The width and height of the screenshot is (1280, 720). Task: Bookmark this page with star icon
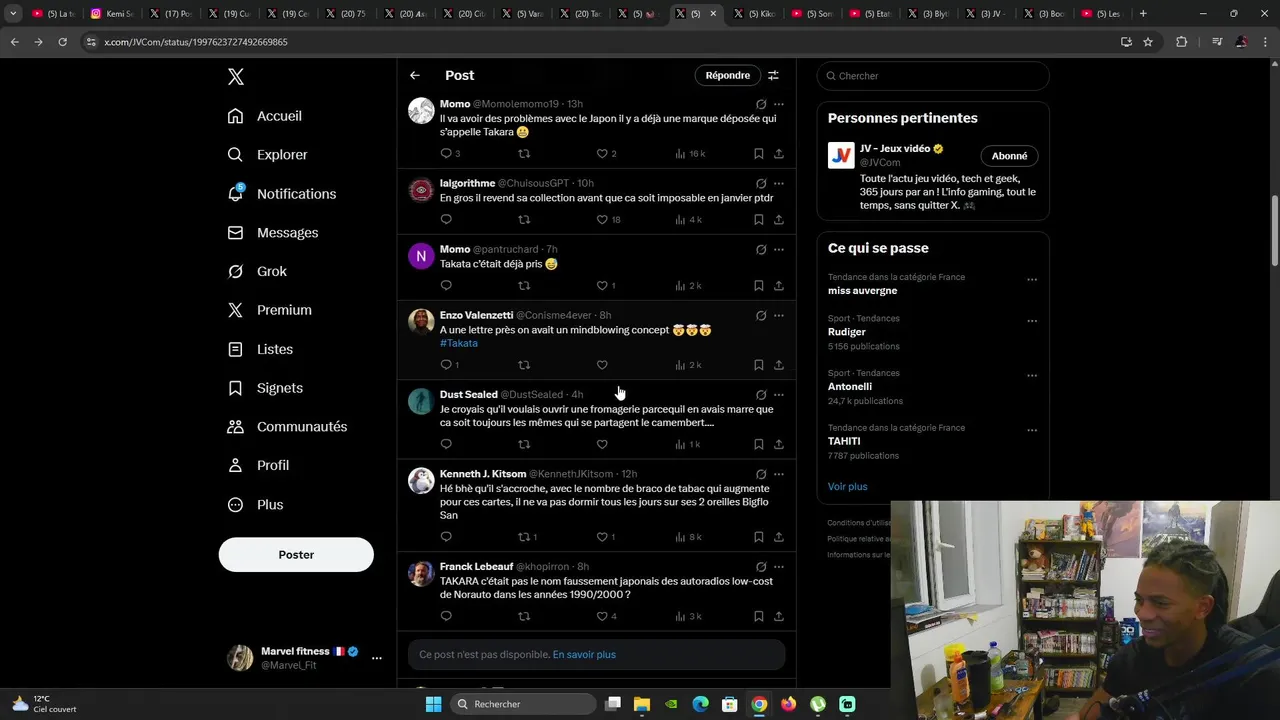click(x=1148, y=42)
